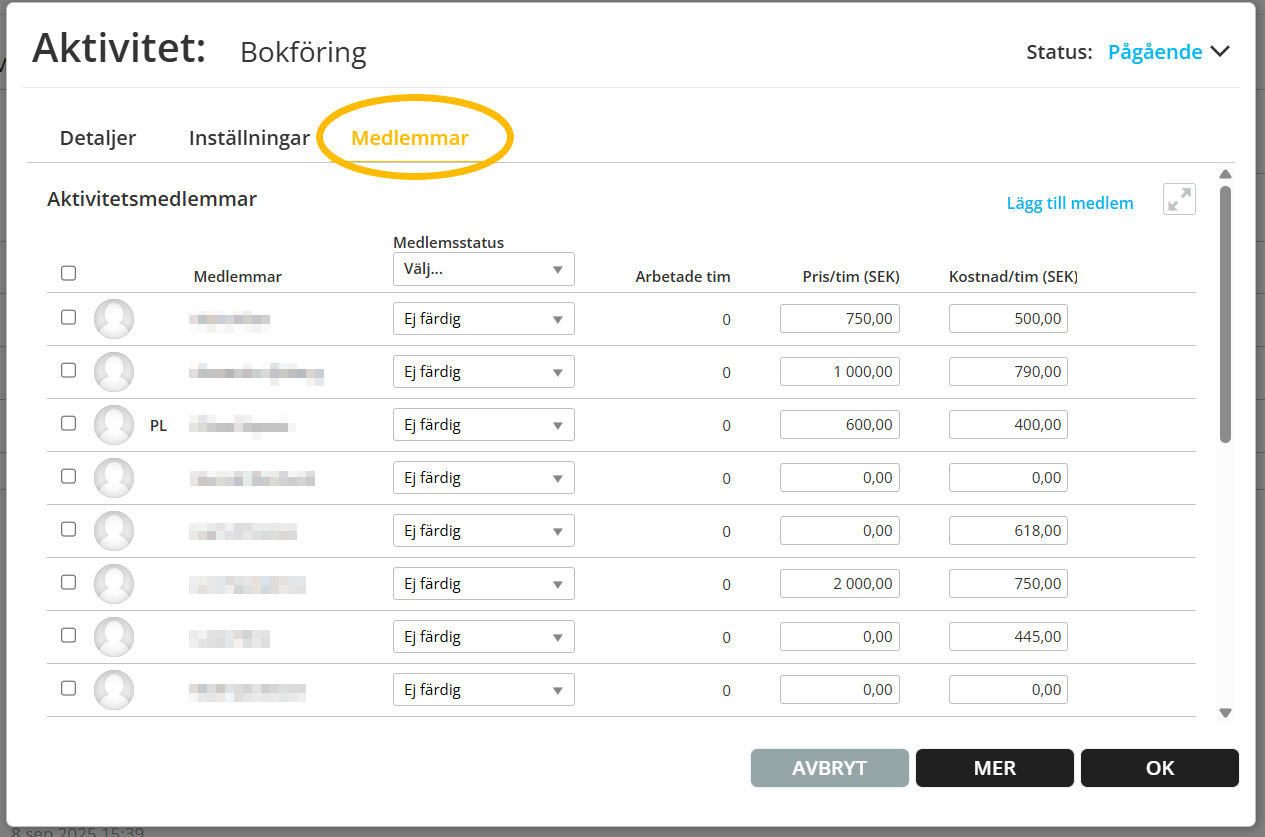Click avatar of member with 2 000,00 price
Image resolution: width=1265 pixels, height=837 pixels.
coord(114,584)
